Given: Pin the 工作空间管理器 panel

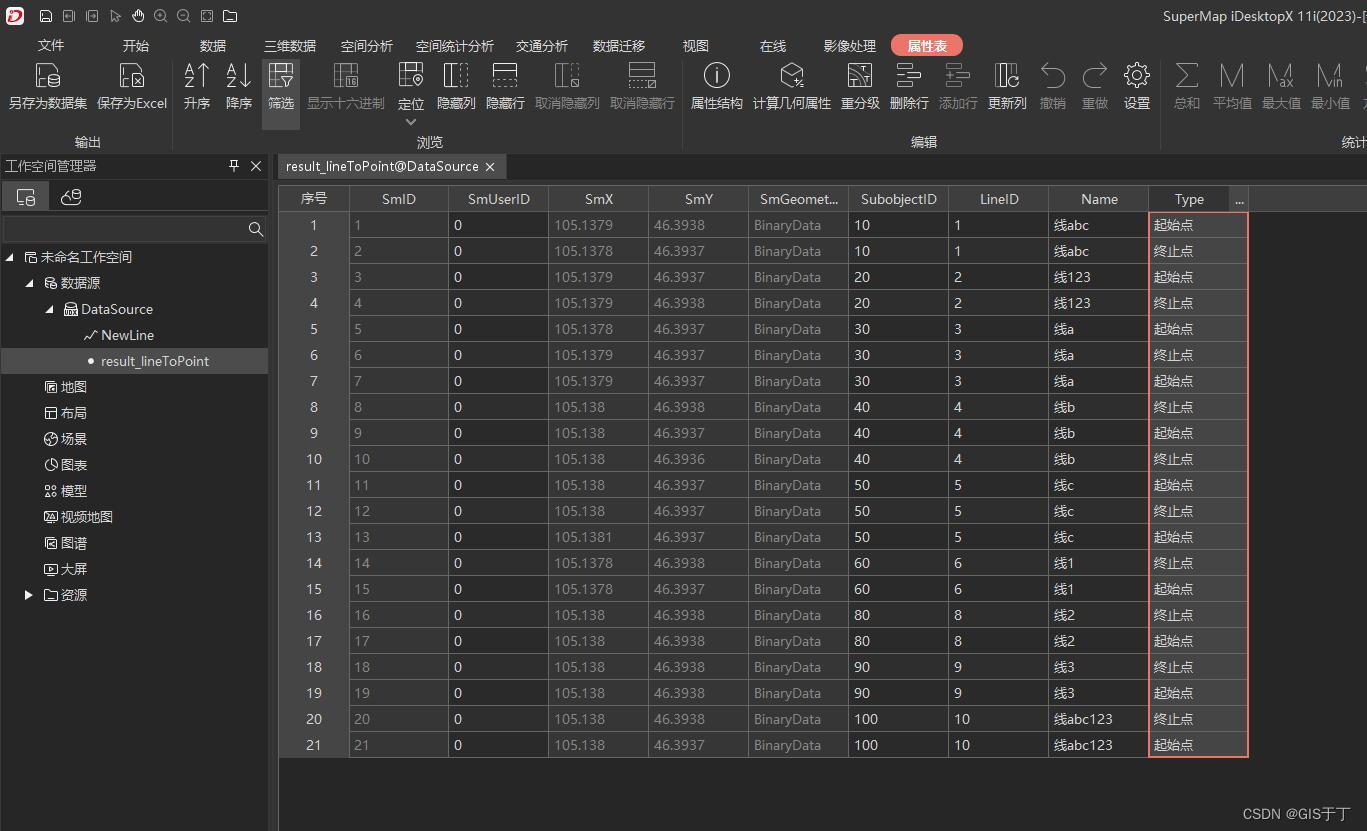Looking at the screenshot, I should tap(234, 166).
